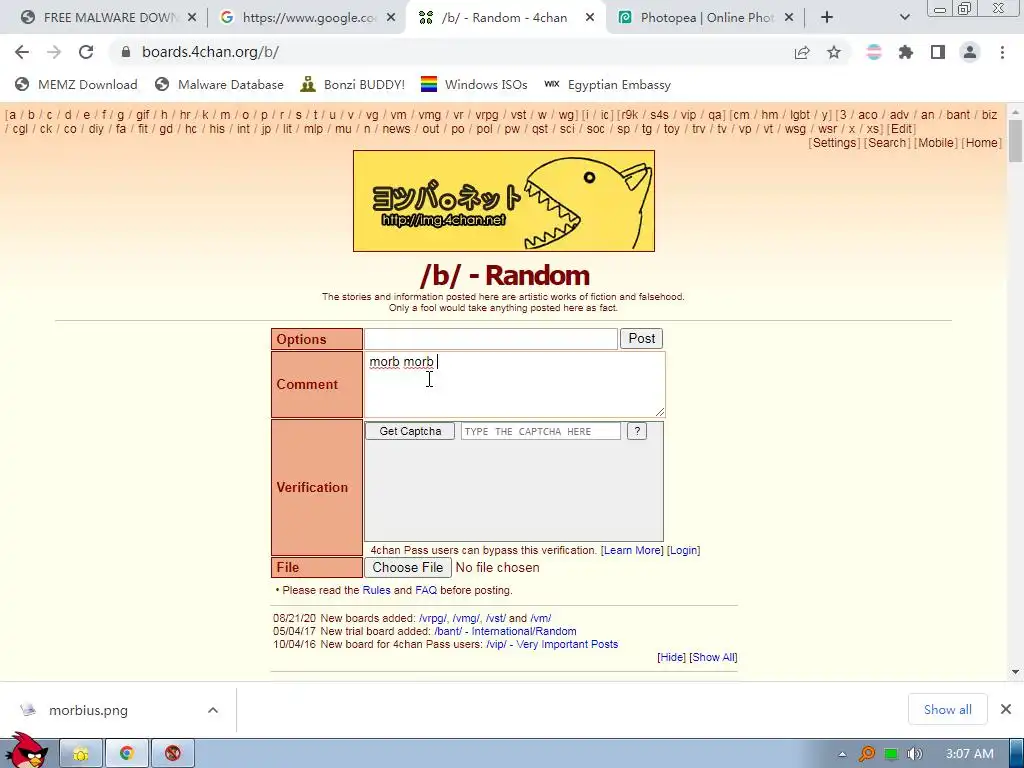Expand the tab search chevron
This screenshot has width=1024, height=768.
point(904,18)
